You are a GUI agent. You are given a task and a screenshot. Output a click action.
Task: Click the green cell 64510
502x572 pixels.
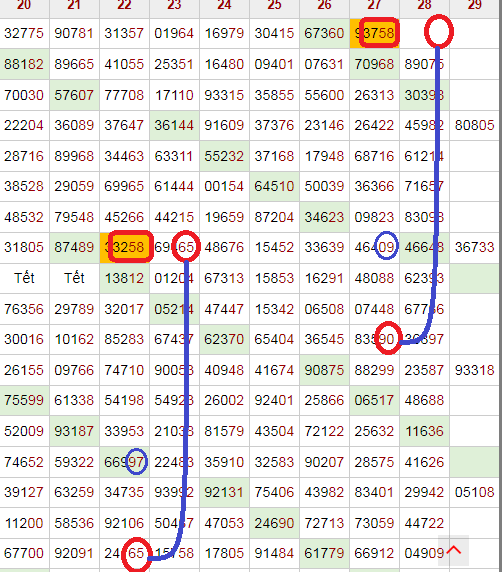coord(274,186)
